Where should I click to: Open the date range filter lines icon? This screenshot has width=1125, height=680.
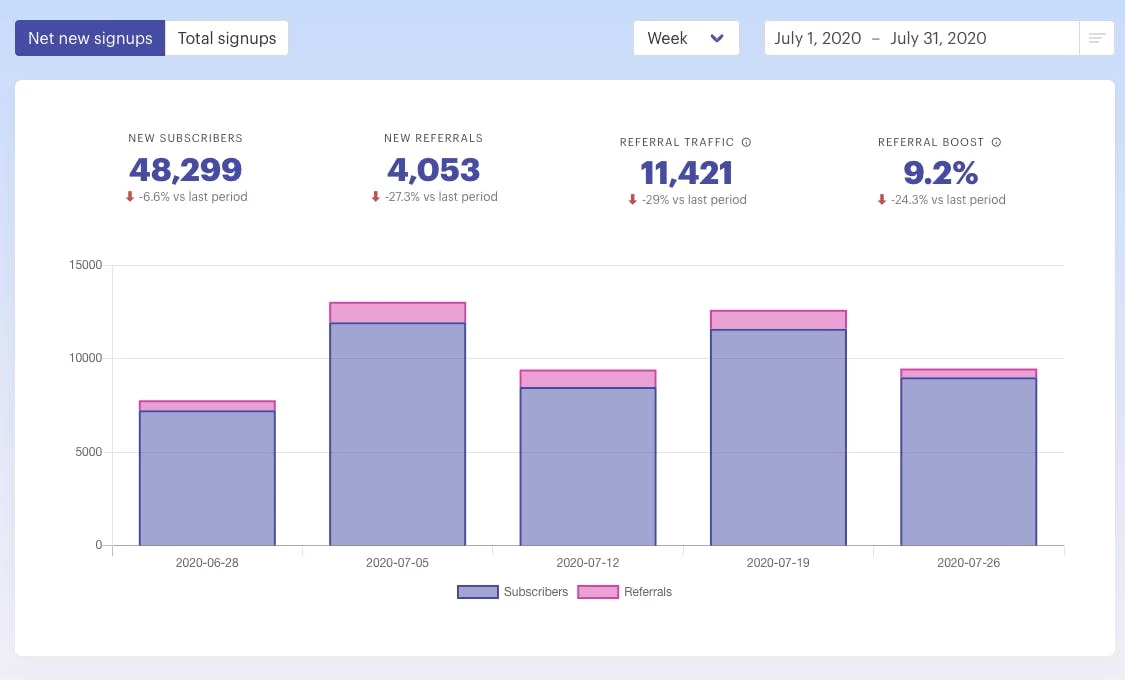pos(1097,39)
